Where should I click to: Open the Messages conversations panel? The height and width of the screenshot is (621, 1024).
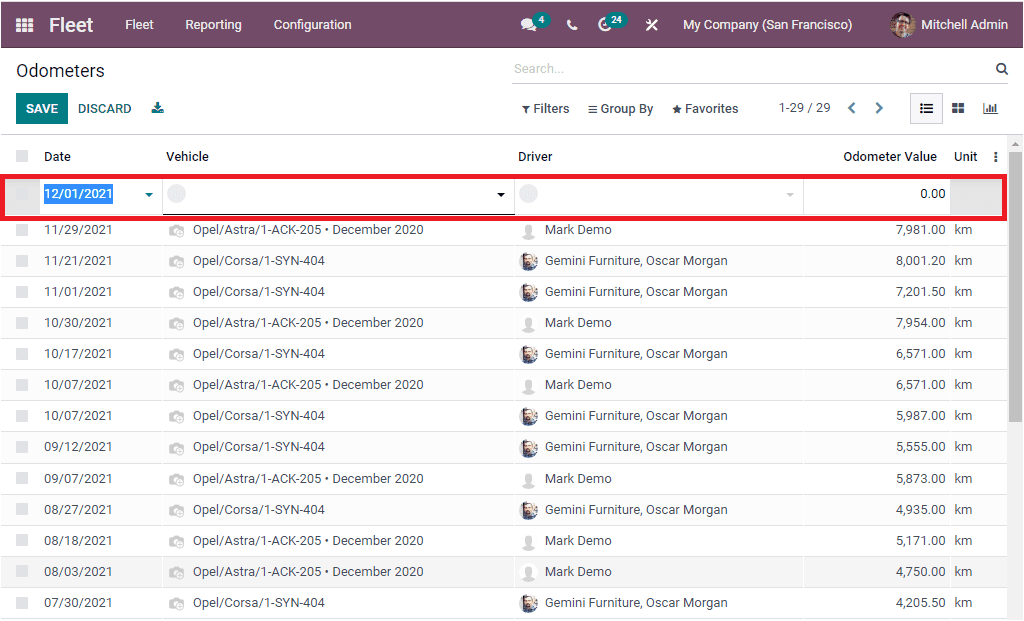click(x=528, y=25)
